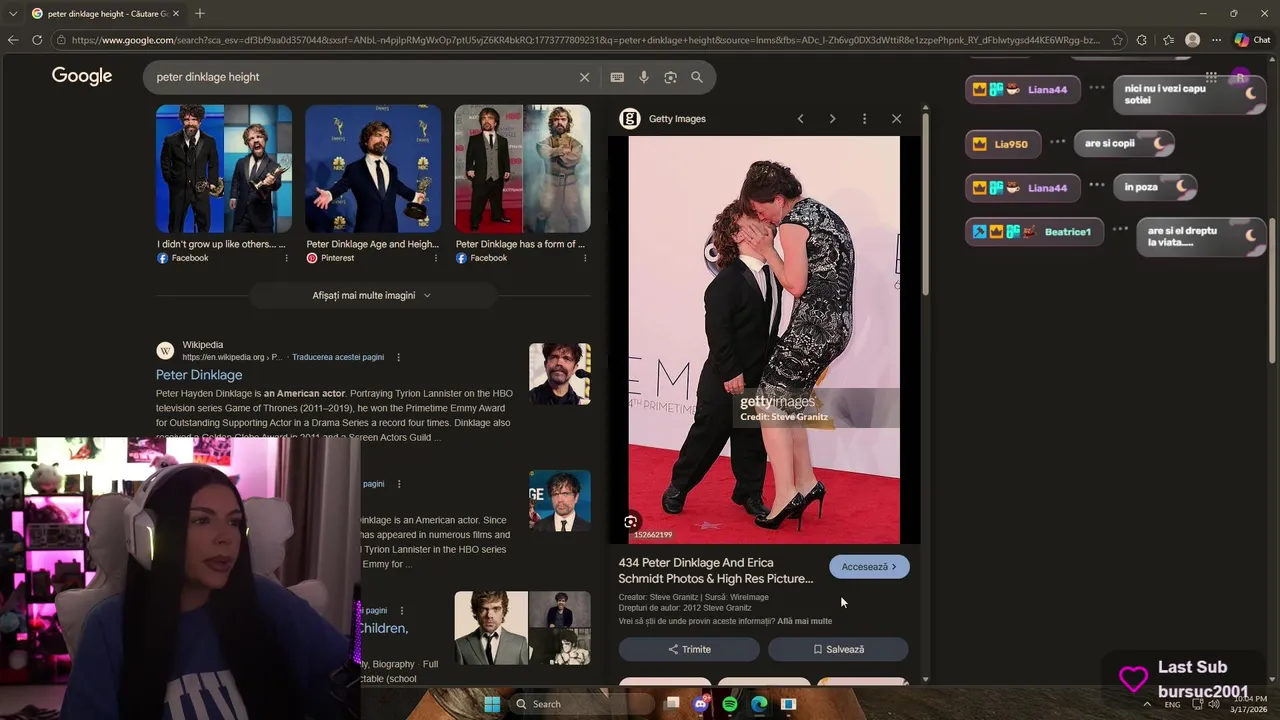1280x720 pixels.
Task: Open options for the Pinterest image result
Action: coord(435,258)
